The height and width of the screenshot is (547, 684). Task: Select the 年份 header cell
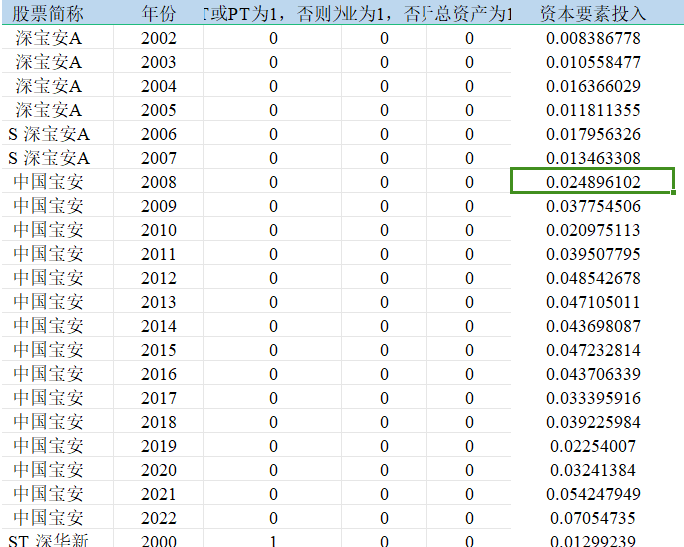pos(158,14)
